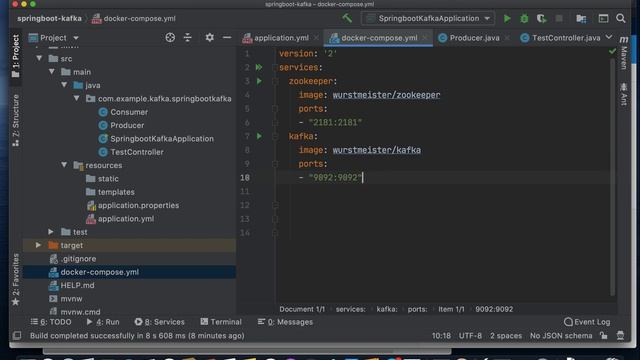Viewport: 640px width, 360px height.
Task: Follow the wurstmeister/zookeeper image link
Action: [x=386, y=95]
